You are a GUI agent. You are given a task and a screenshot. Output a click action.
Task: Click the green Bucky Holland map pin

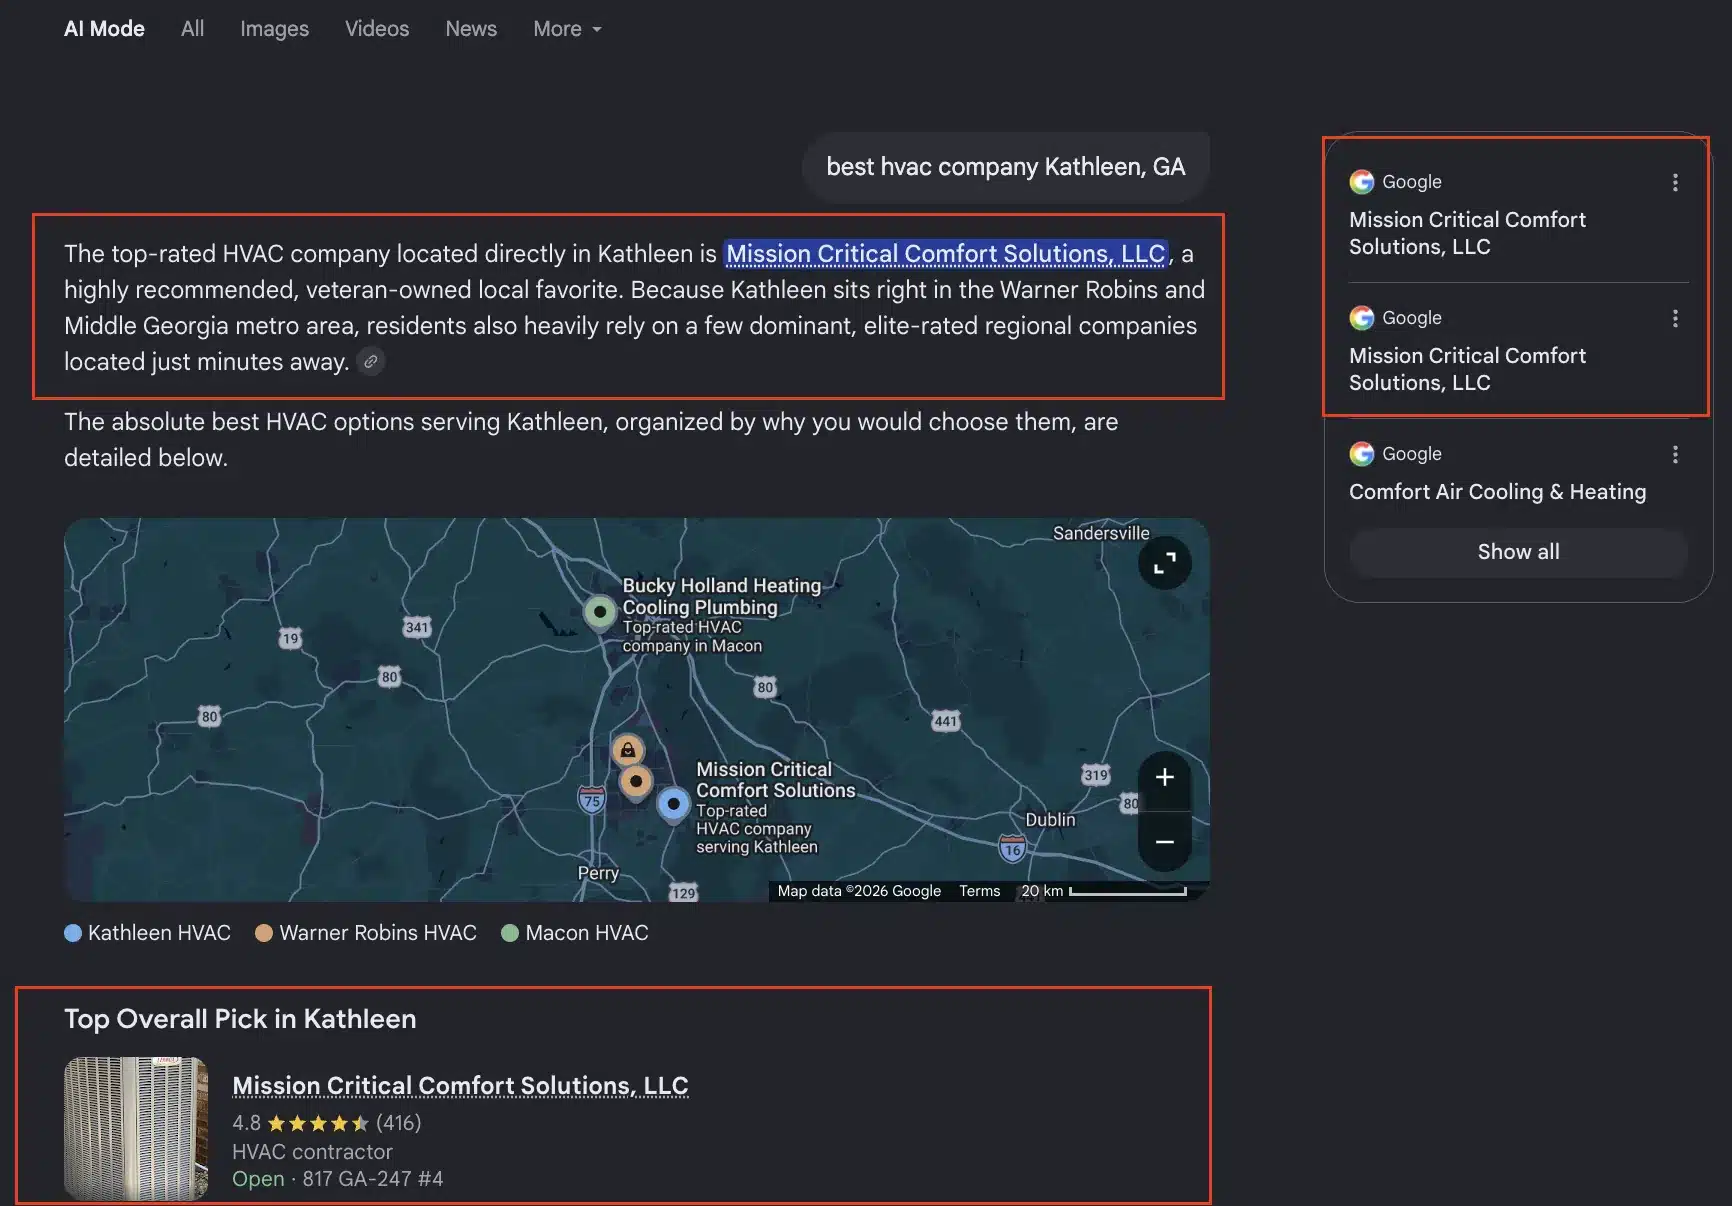[599, 611]
